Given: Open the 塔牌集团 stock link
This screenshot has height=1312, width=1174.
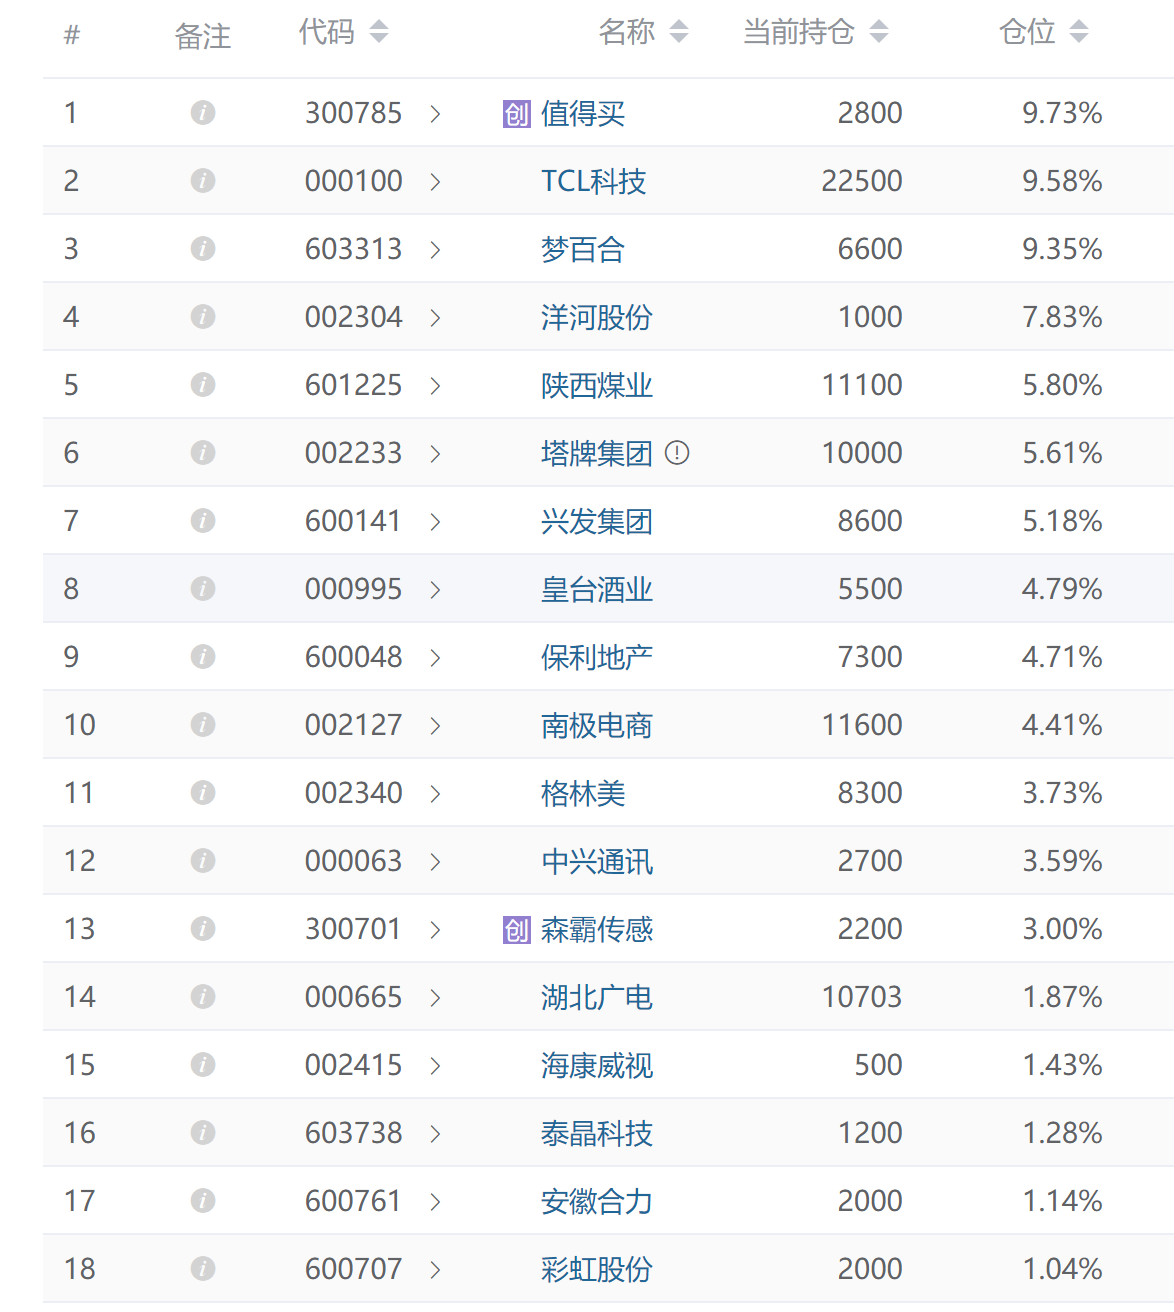Looking at the screenshot, I should tap(597, 454).
